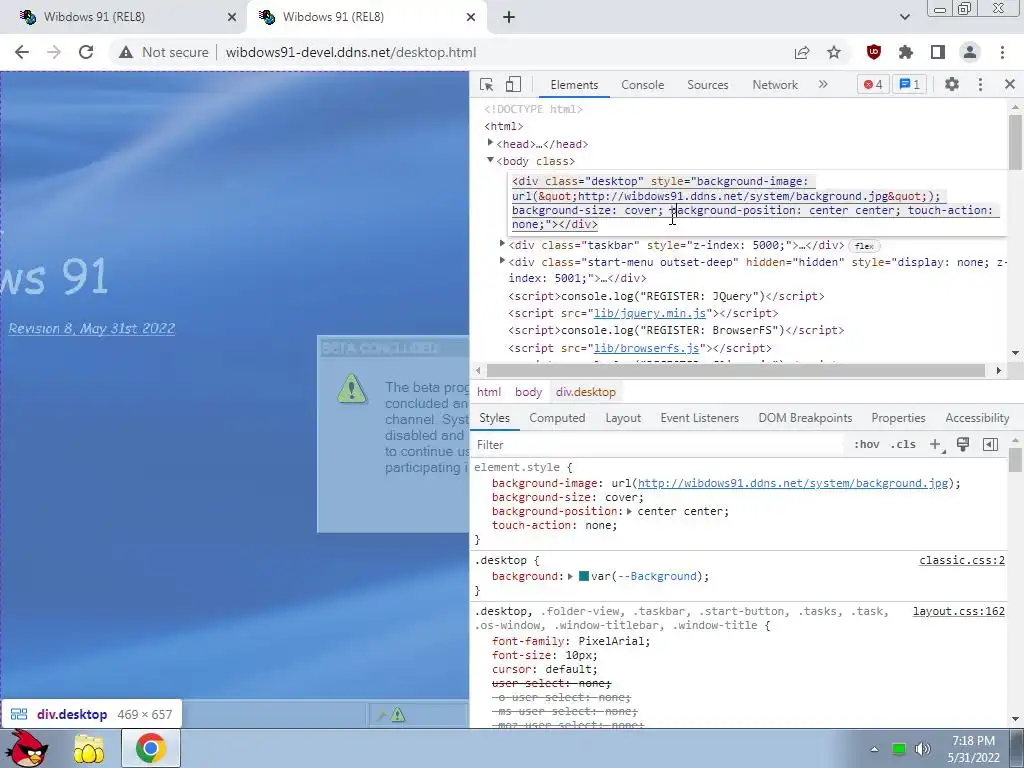Open the Properties tab
This screenshot has width=1024, height=768.
tap(898, 418)
